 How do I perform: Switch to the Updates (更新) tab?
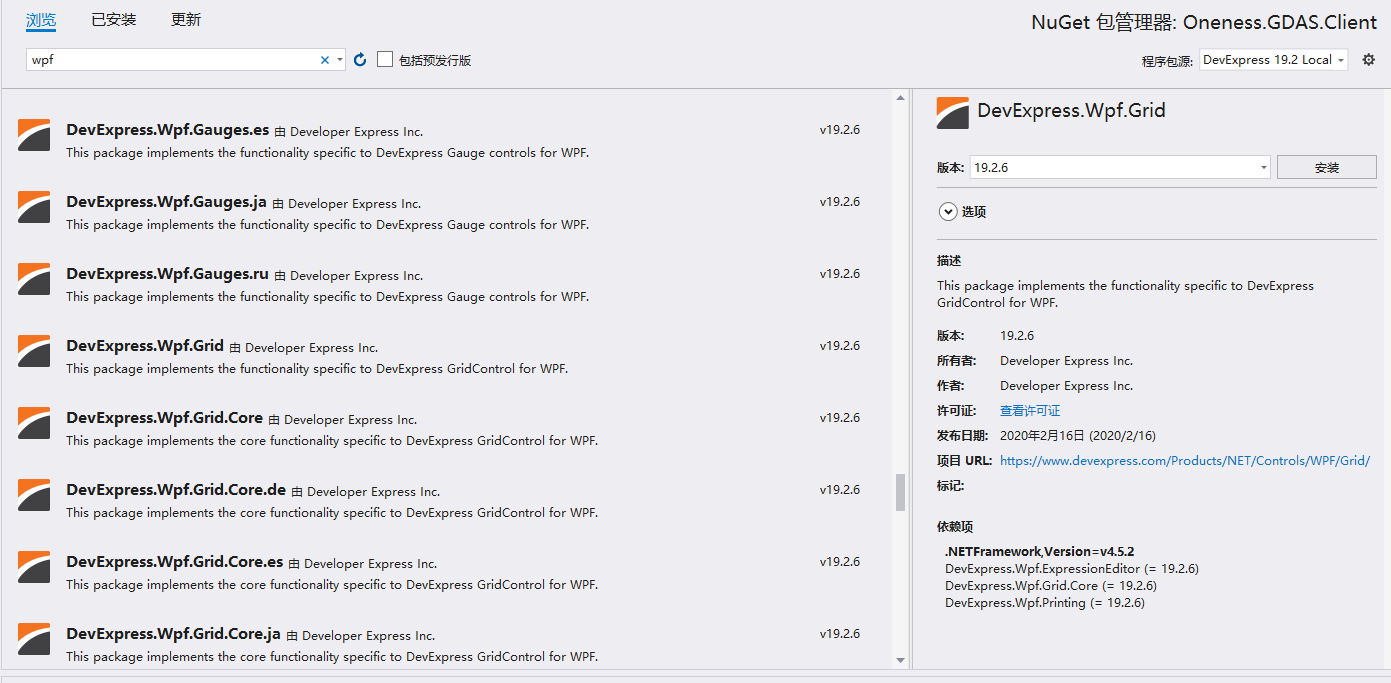[186, 20]
